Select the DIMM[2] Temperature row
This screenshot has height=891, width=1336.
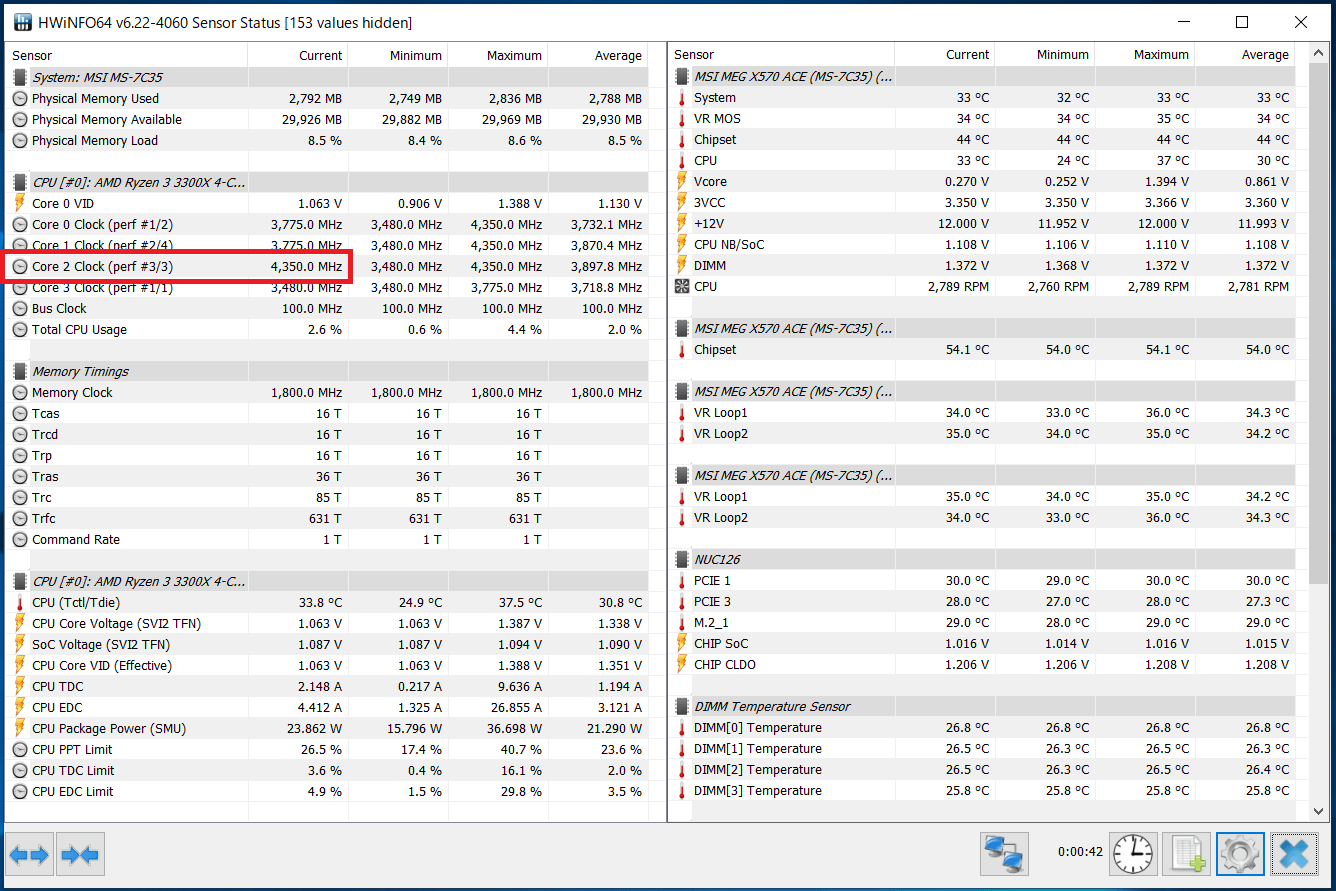(x=982, y=770)
